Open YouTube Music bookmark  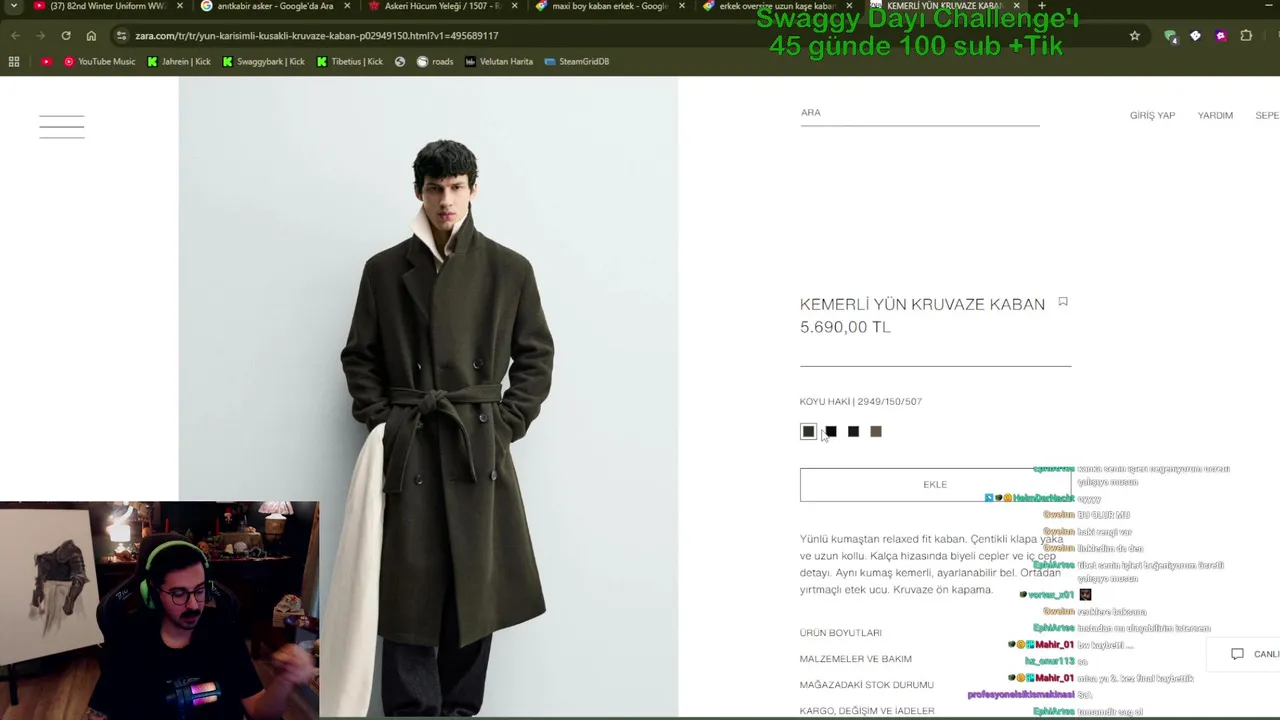pos(100,61)
